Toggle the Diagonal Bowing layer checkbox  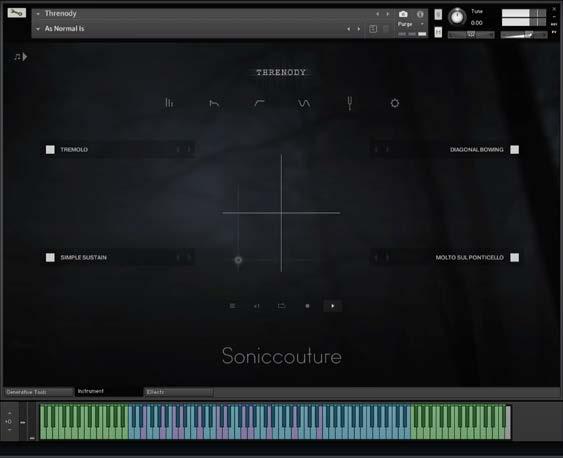click(x=515, y=149)
